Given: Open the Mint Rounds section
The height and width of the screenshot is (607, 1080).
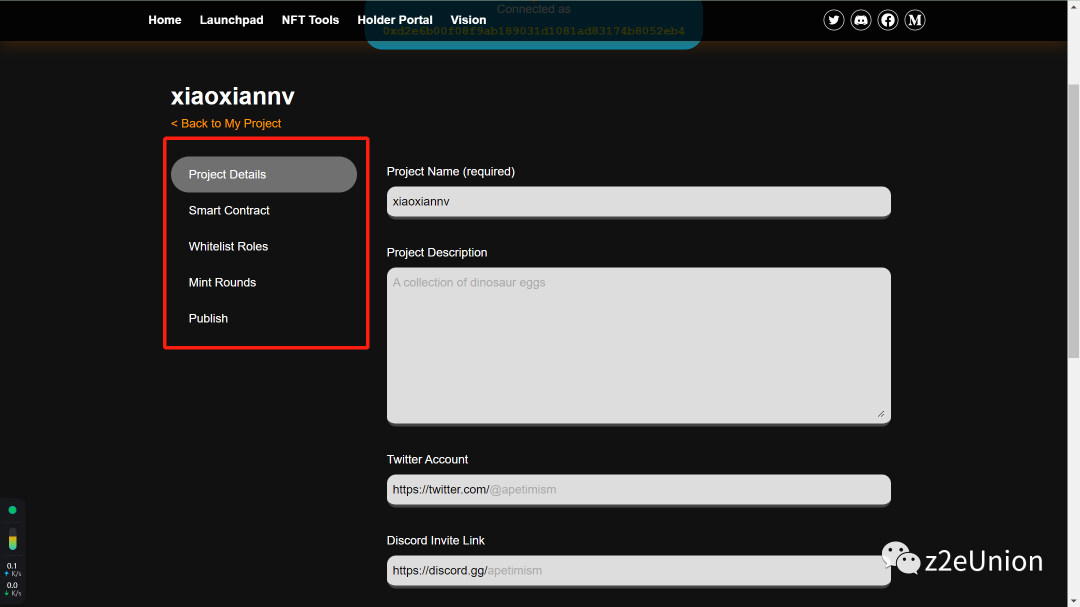Looking at the screenshot, I should point(222,282).
